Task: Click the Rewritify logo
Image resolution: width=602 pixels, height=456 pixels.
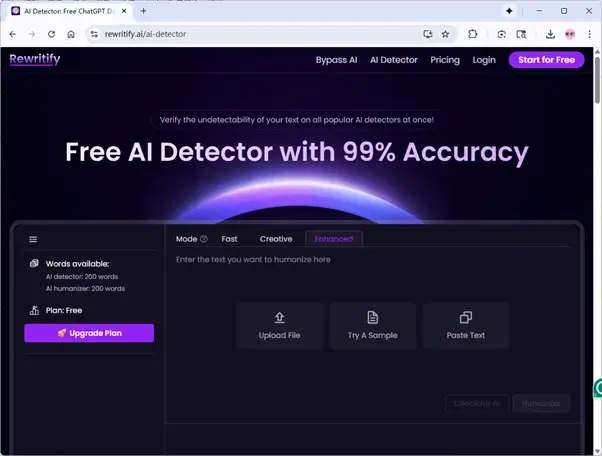Action: 35,59
